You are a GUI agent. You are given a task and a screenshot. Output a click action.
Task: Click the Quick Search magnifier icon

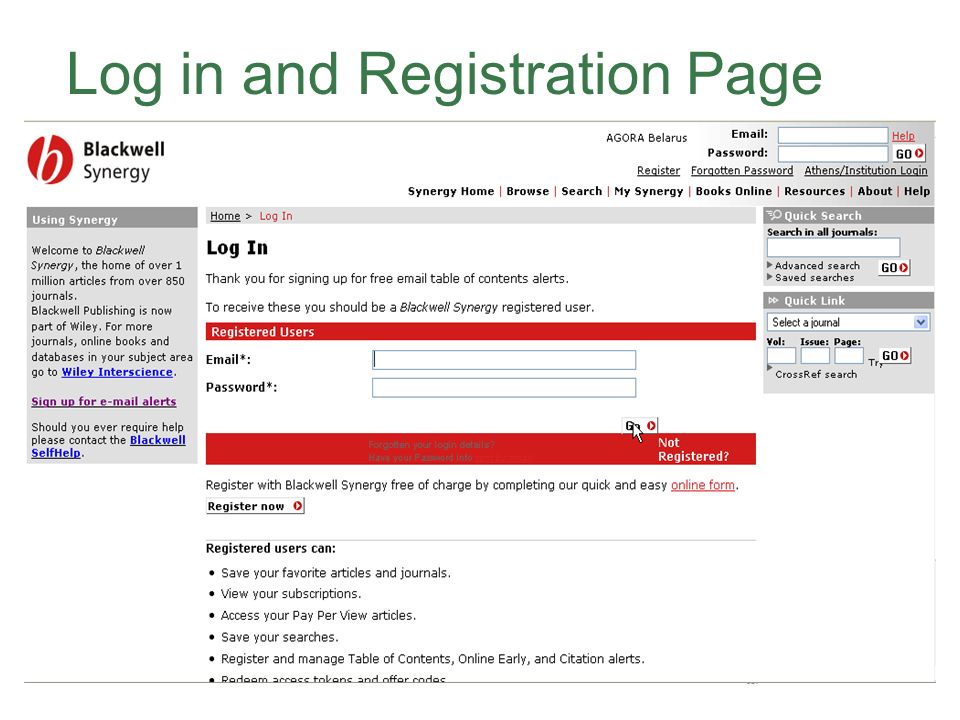click(x=774, y=215)
